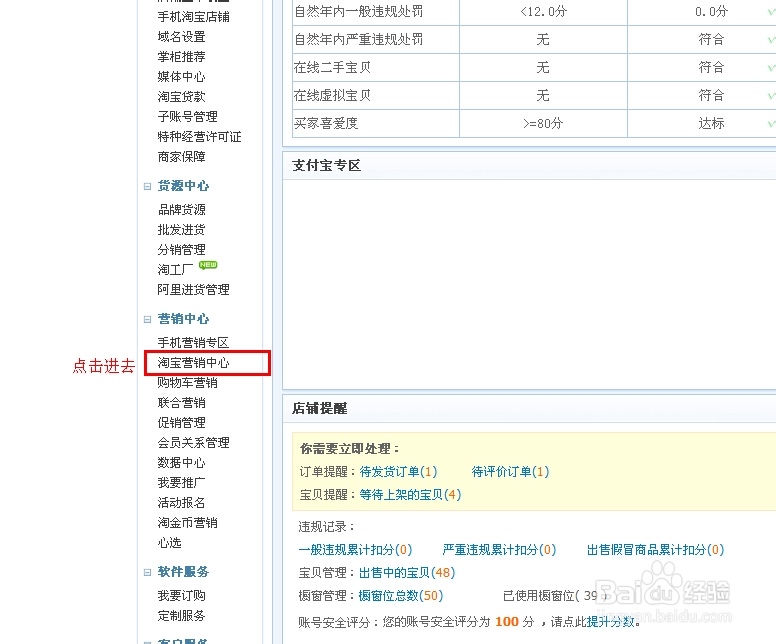The height and width of the screenshot is (644, 776).
Task: View 出售中的宝贝(48)
Action: point(407,573)
